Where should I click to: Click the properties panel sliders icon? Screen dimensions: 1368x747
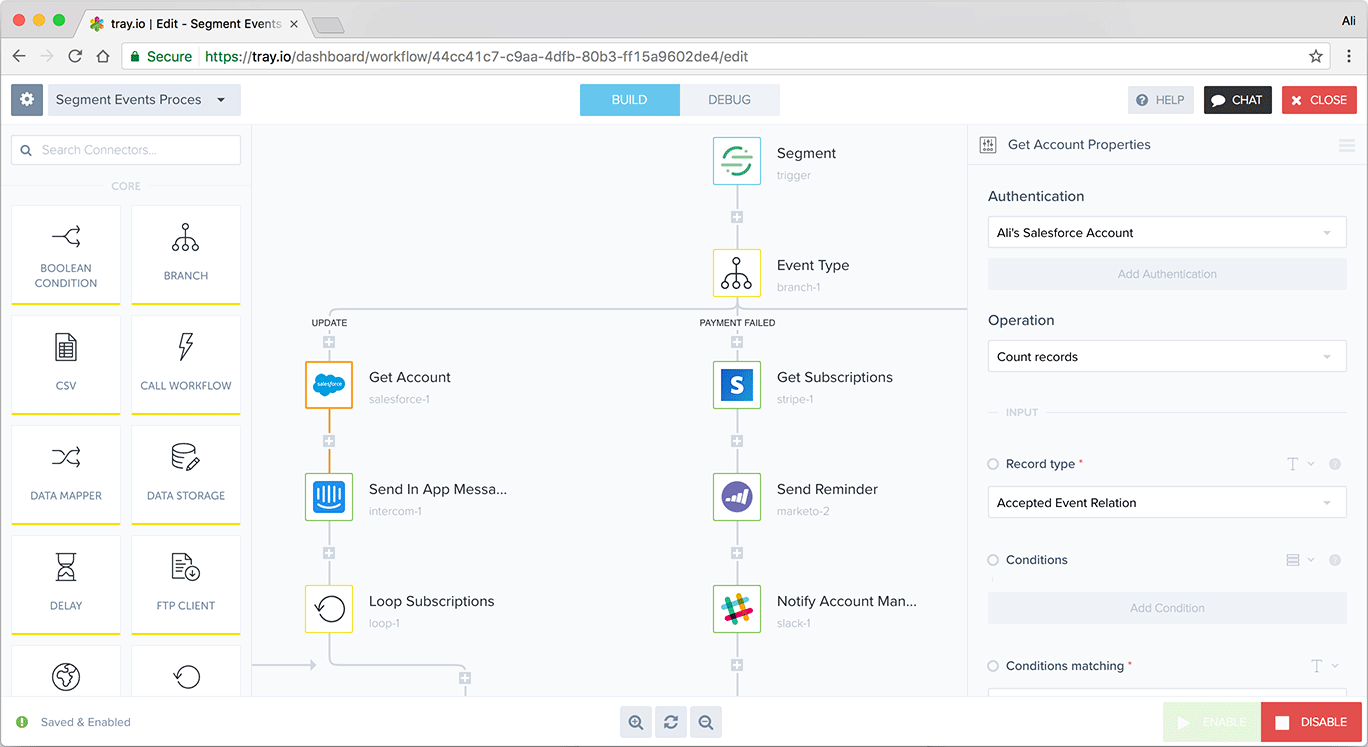coord(988,145)
